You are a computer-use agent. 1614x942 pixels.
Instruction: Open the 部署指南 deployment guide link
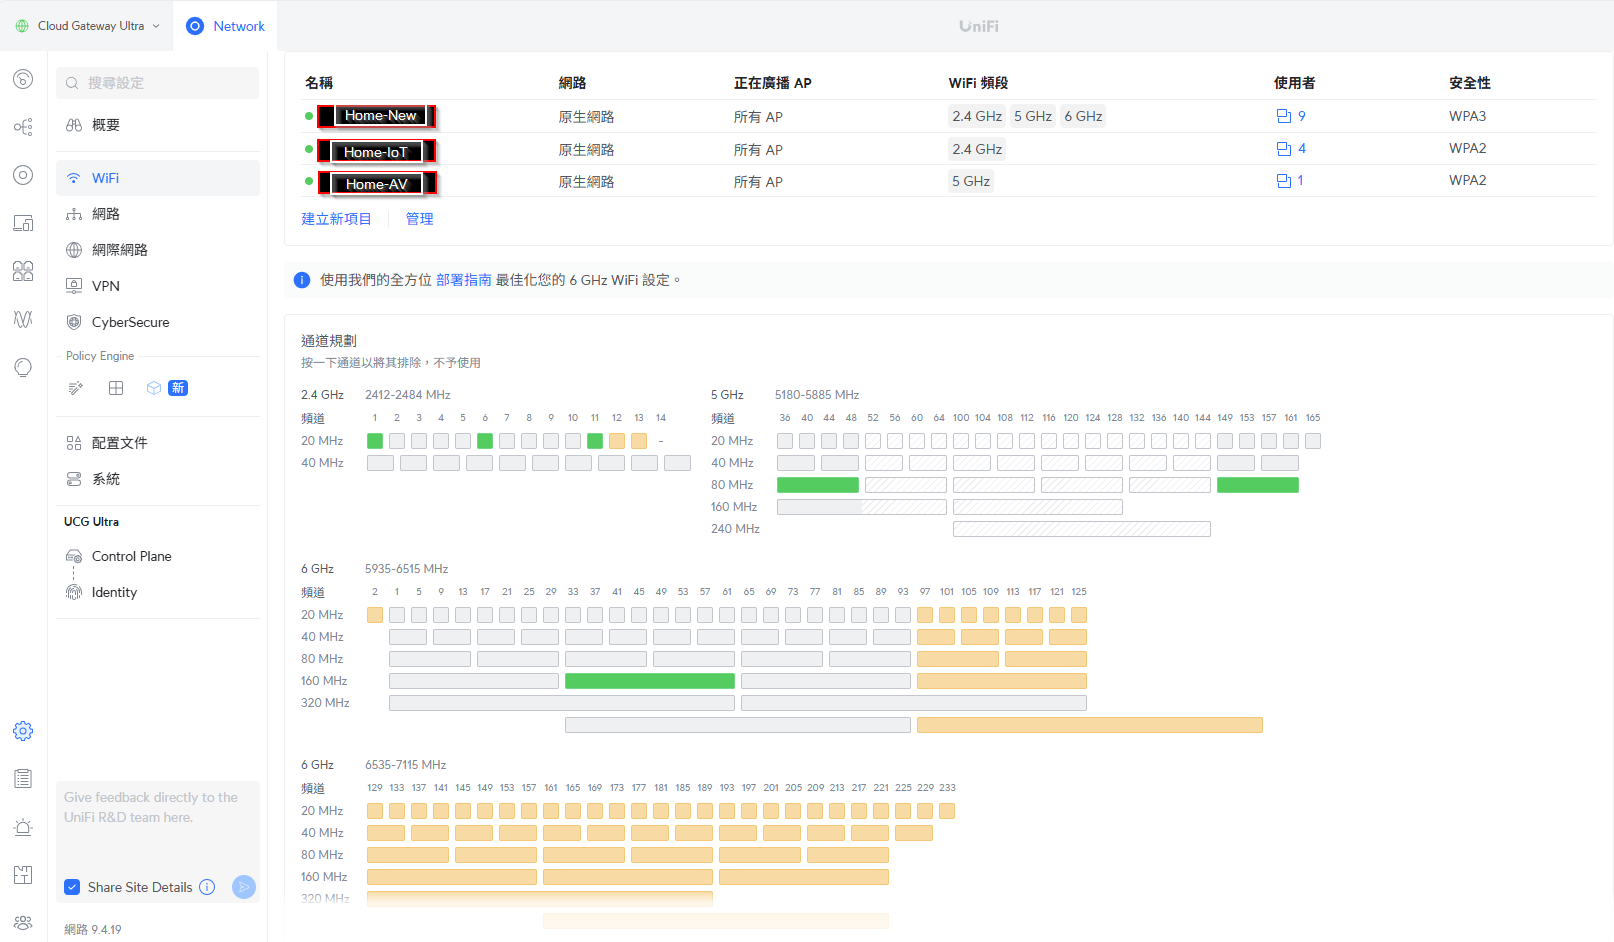click(464, 280)
